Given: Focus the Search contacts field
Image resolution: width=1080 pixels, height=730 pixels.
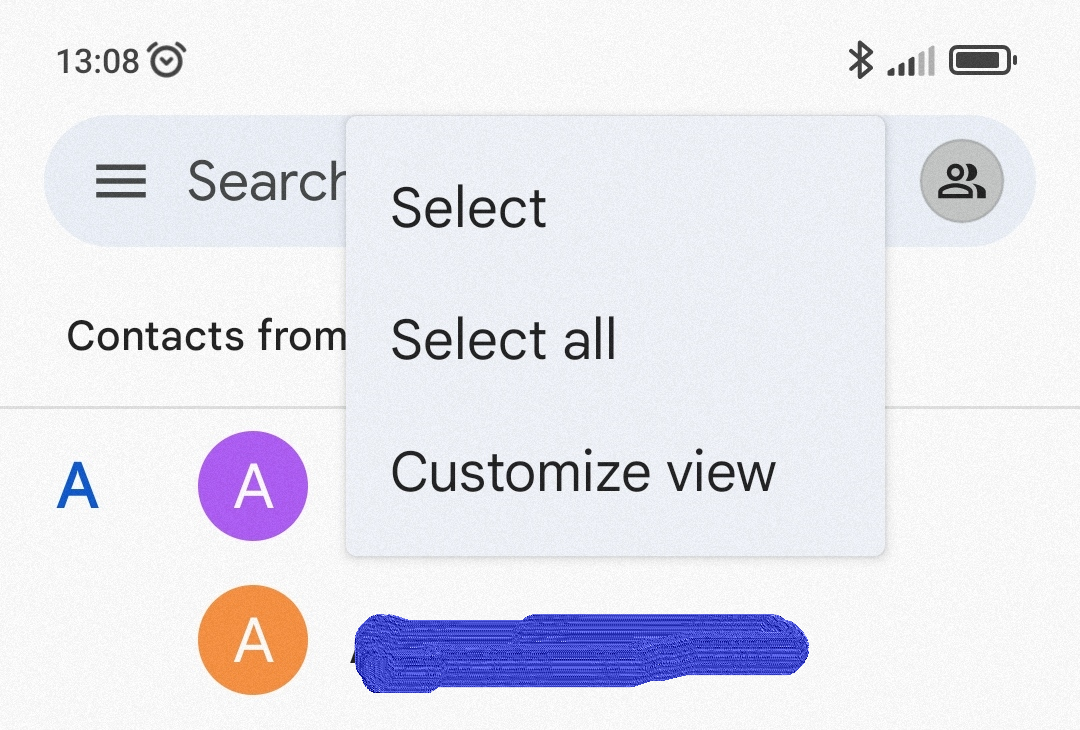Looking at the screenshot, I should tap(265, 182).
